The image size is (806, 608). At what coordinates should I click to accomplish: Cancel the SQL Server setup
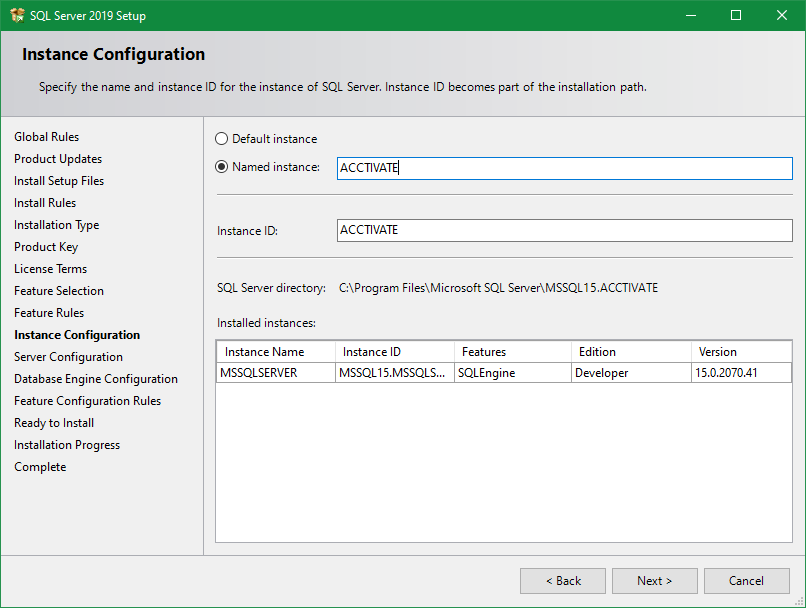pos(746,581)
